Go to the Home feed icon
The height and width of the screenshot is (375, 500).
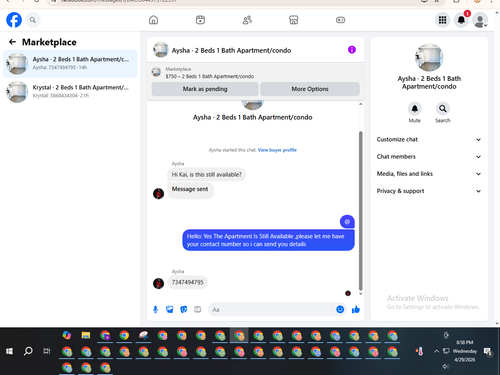click(153, 20)
